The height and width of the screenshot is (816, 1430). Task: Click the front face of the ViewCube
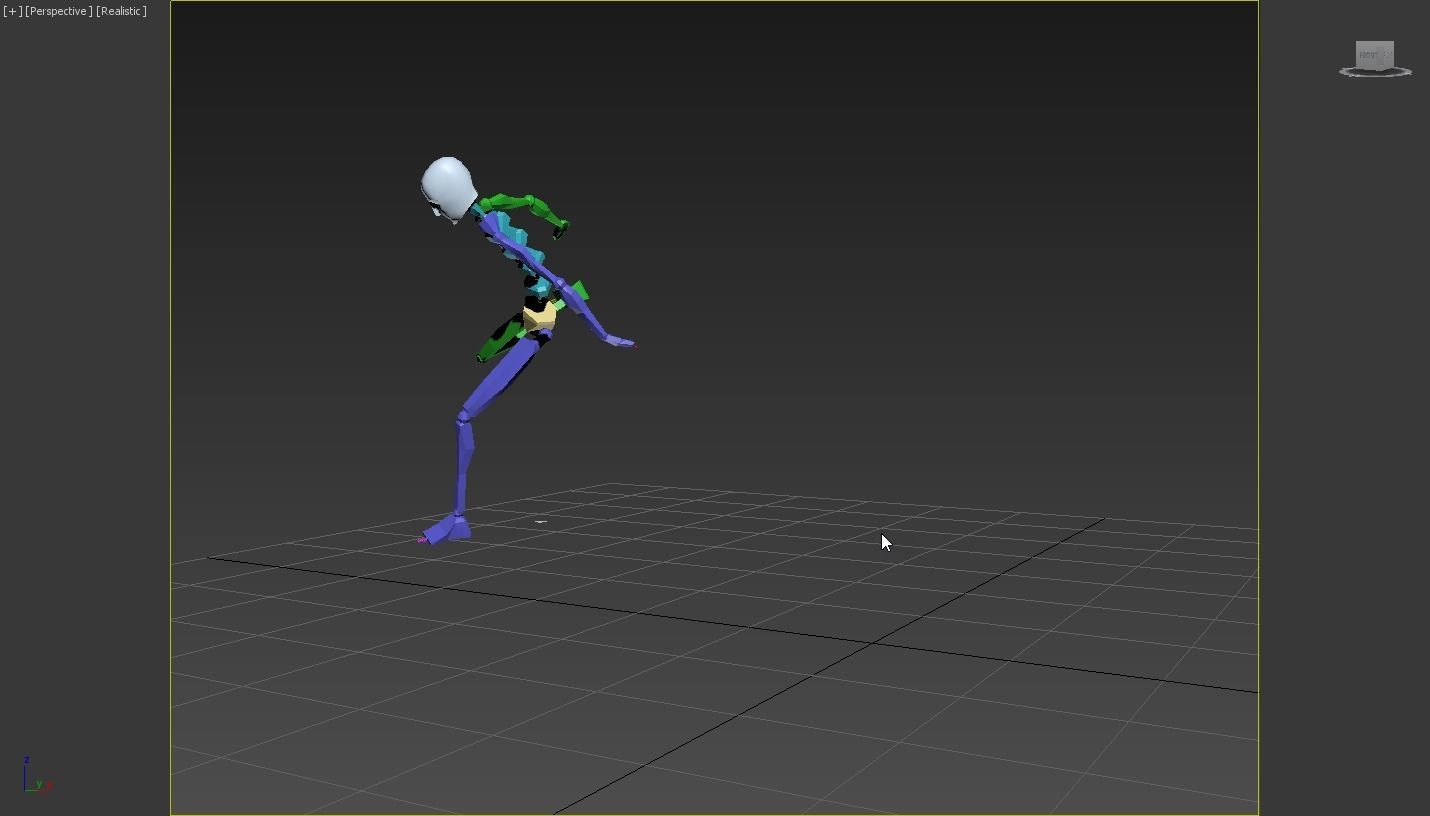click(1370, 55)
